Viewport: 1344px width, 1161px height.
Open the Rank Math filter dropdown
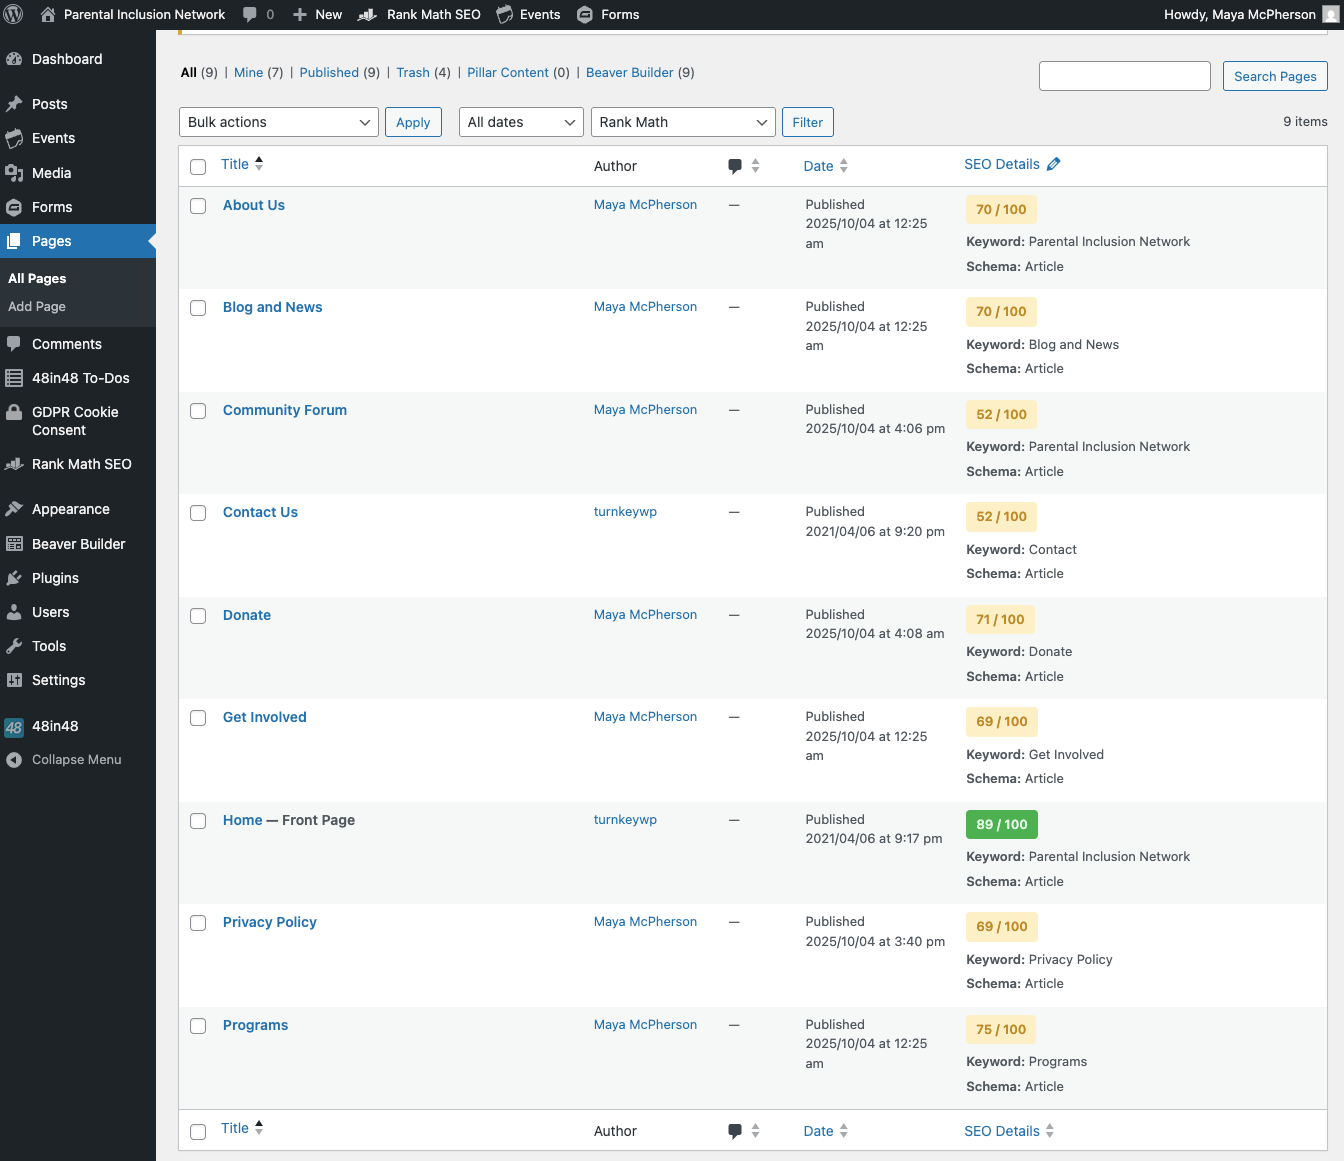(682, 121)
